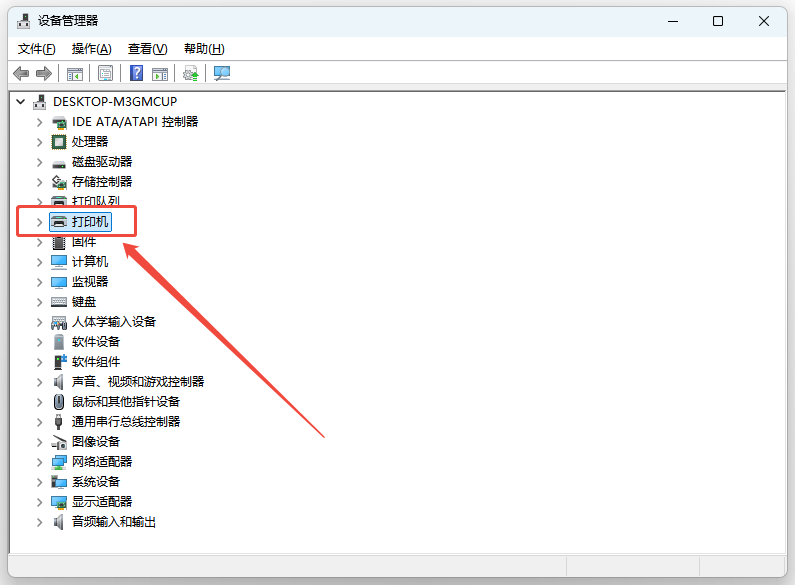The image size is (795, 585).
Task: Click the show/hide console tree toolbar icon
Action: (x=75, y=74)
